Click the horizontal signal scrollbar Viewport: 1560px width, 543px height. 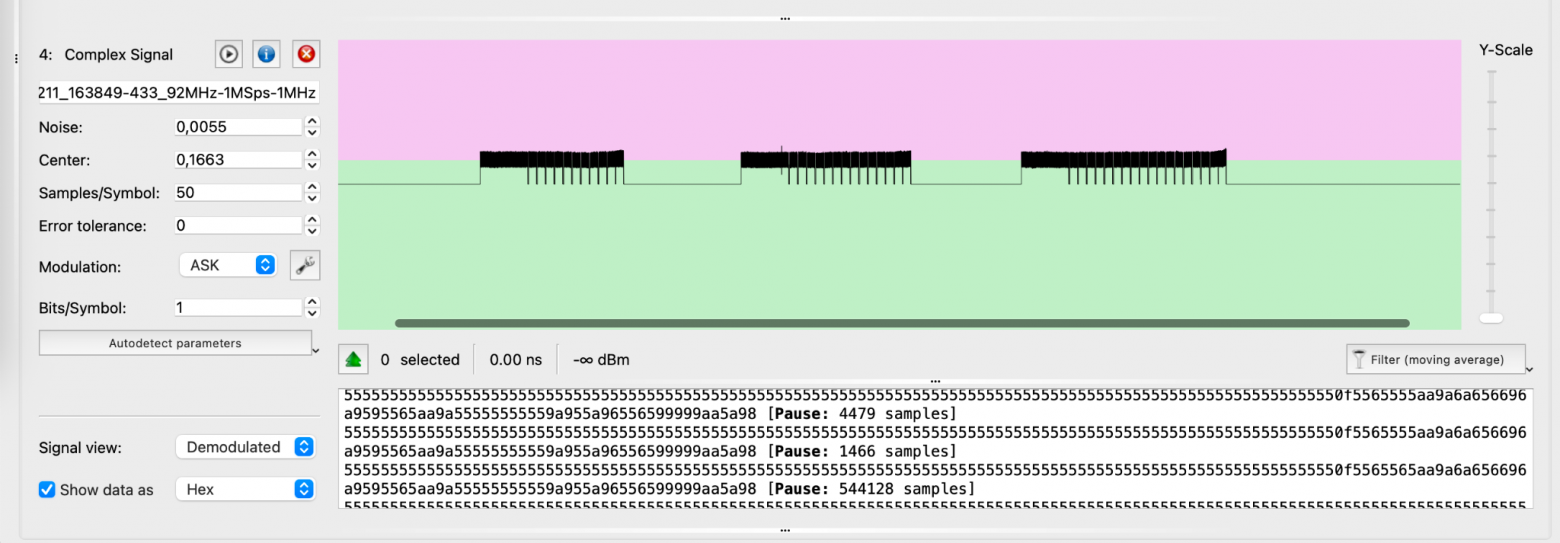[902, 323]
